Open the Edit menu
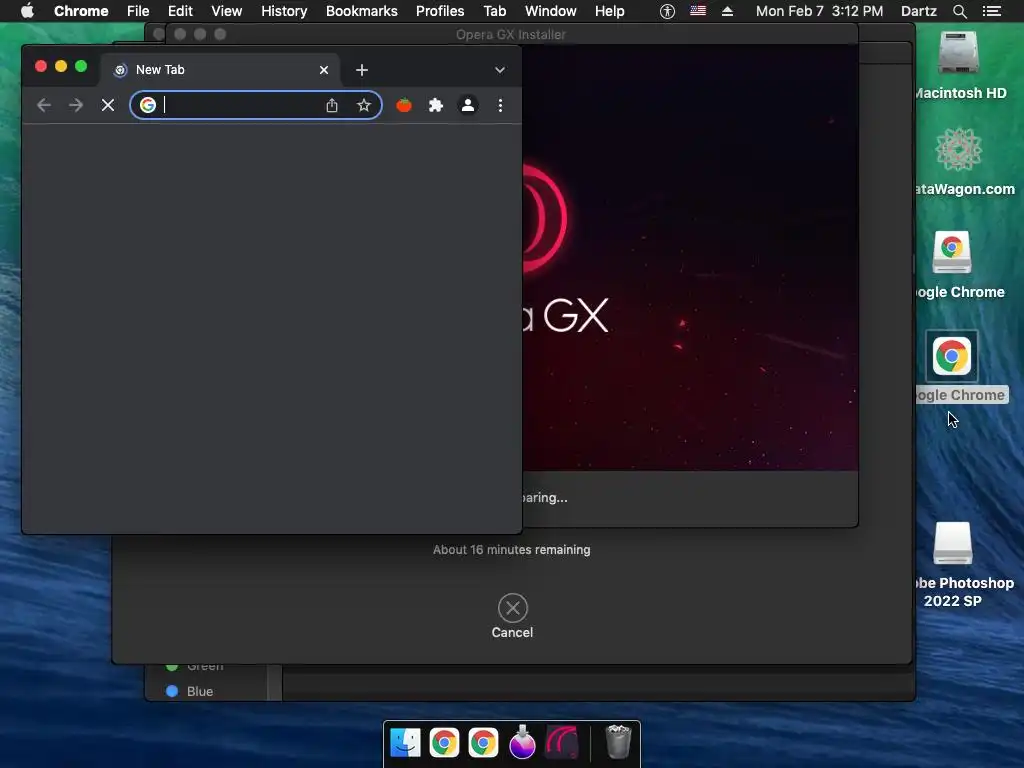This screenshot has height=768, width=1024. coord(180,11)
